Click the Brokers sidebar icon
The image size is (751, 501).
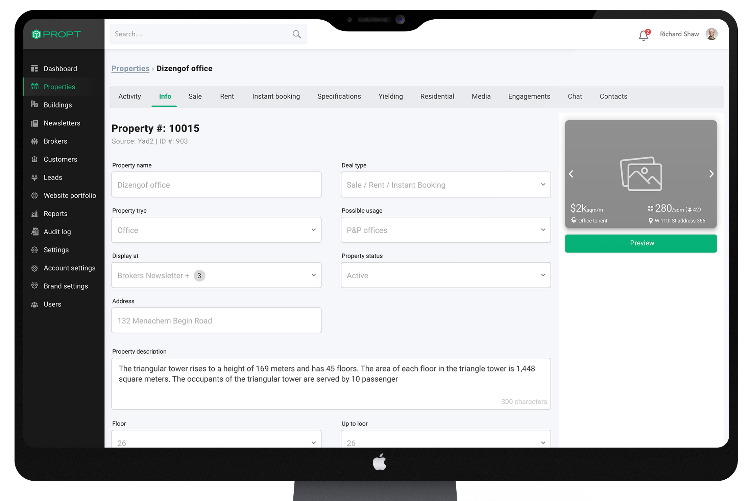click(x=34, y=141)
